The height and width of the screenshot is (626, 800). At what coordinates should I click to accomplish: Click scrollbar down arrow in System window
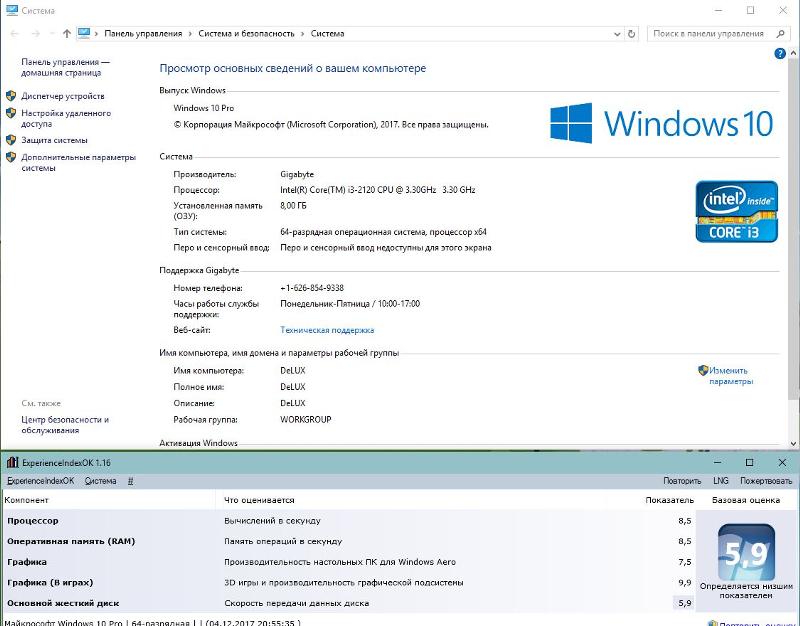pos(793,443)
